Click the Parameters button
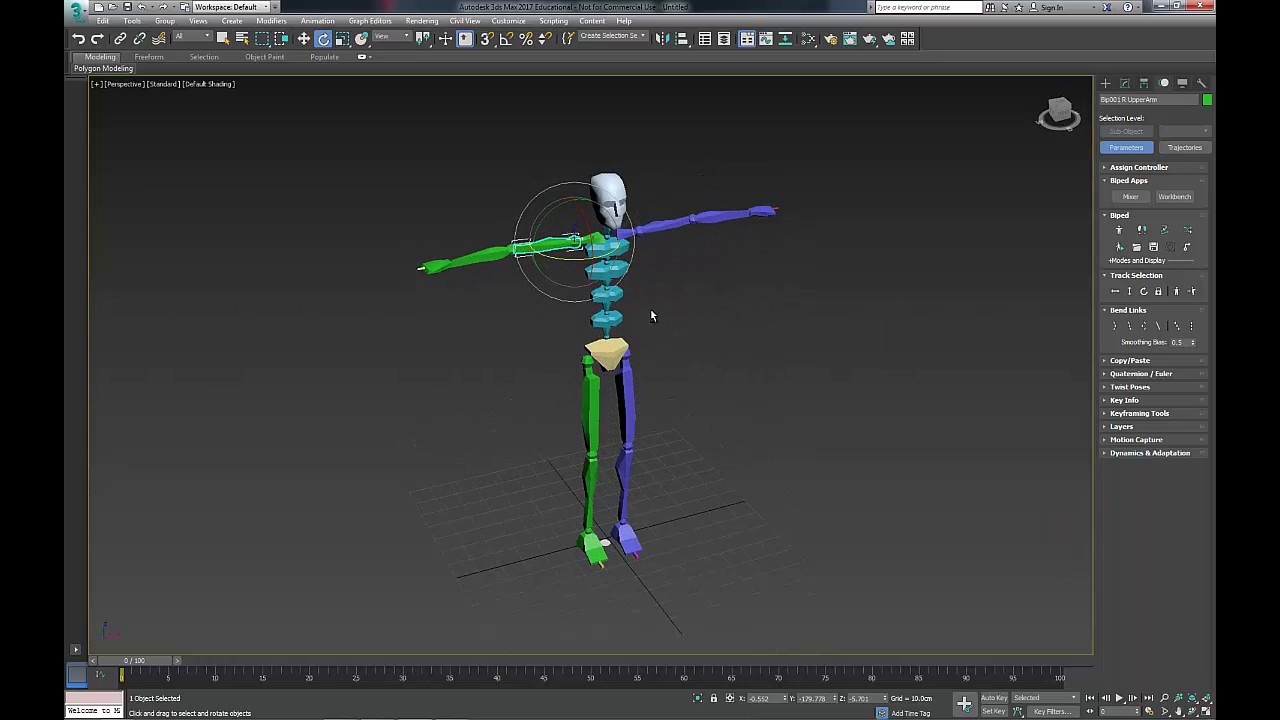Screen dimensions: 1280x720 1126,148
